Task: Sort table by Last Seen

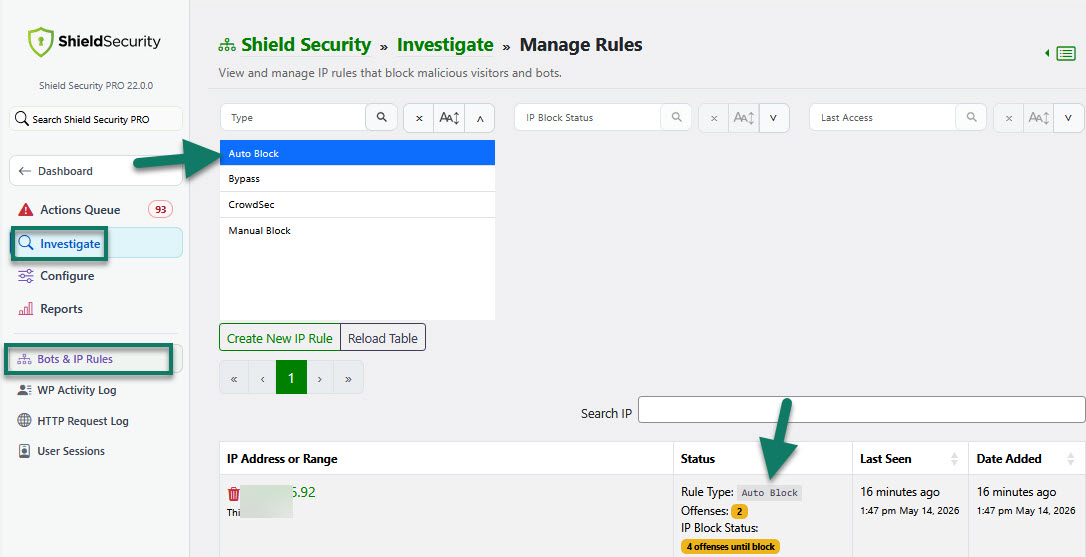Action: click(909, 459)
